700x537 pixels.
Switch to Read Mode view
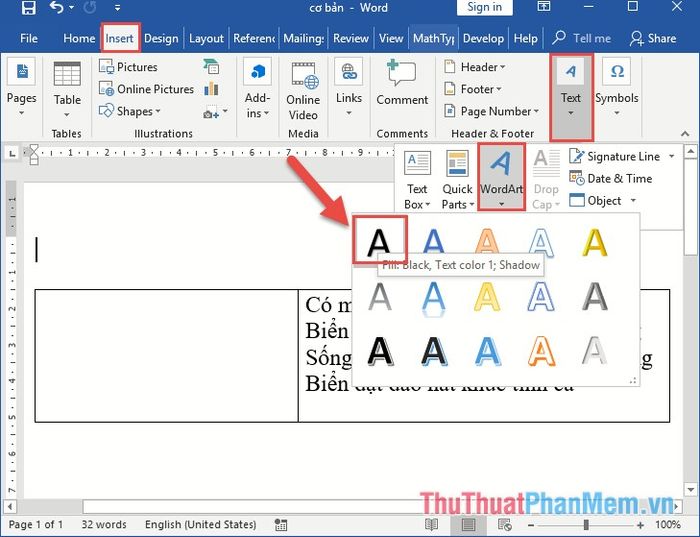[432, 525]
